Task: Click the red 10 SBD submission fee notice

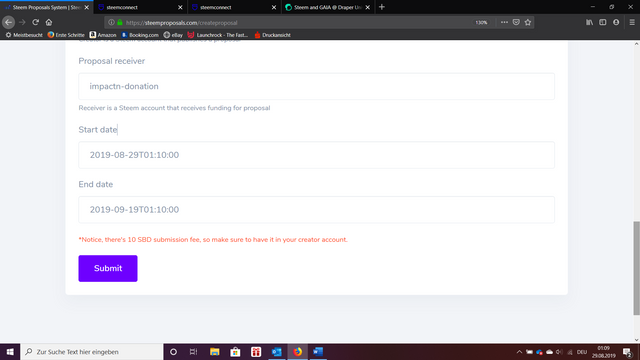Action: 213,240
